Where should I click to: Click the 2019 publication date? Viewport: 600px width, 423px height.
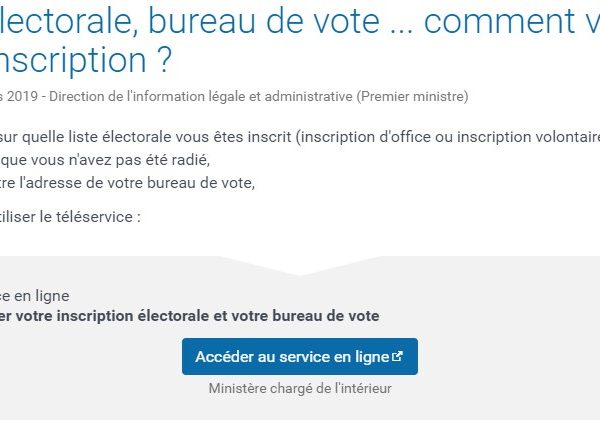(22, 96)
